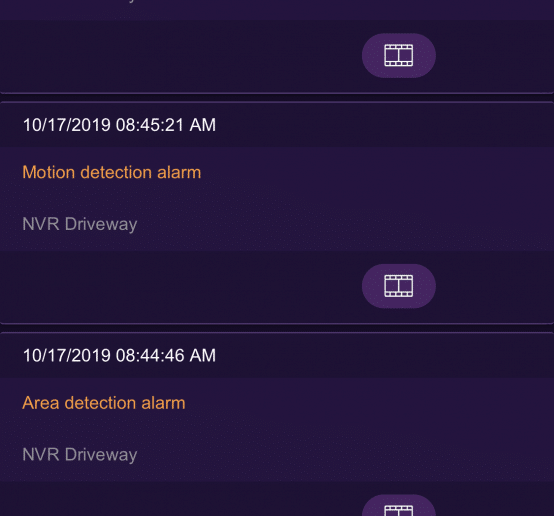Tap the purple pill button below Motion detection alarm
The height and width of the screenshot is (516, 554).
tap(399, 286)
